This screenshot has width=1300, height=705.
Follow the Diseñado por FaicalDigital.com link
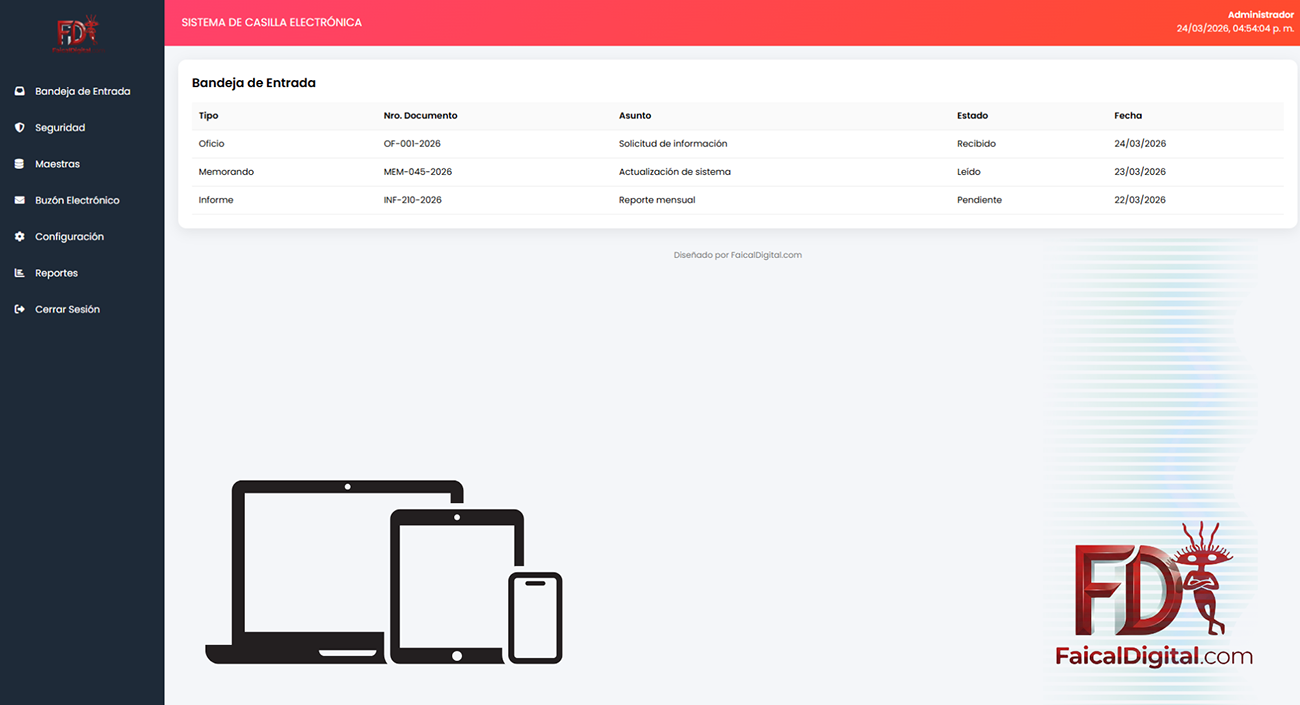coord(737,255)
